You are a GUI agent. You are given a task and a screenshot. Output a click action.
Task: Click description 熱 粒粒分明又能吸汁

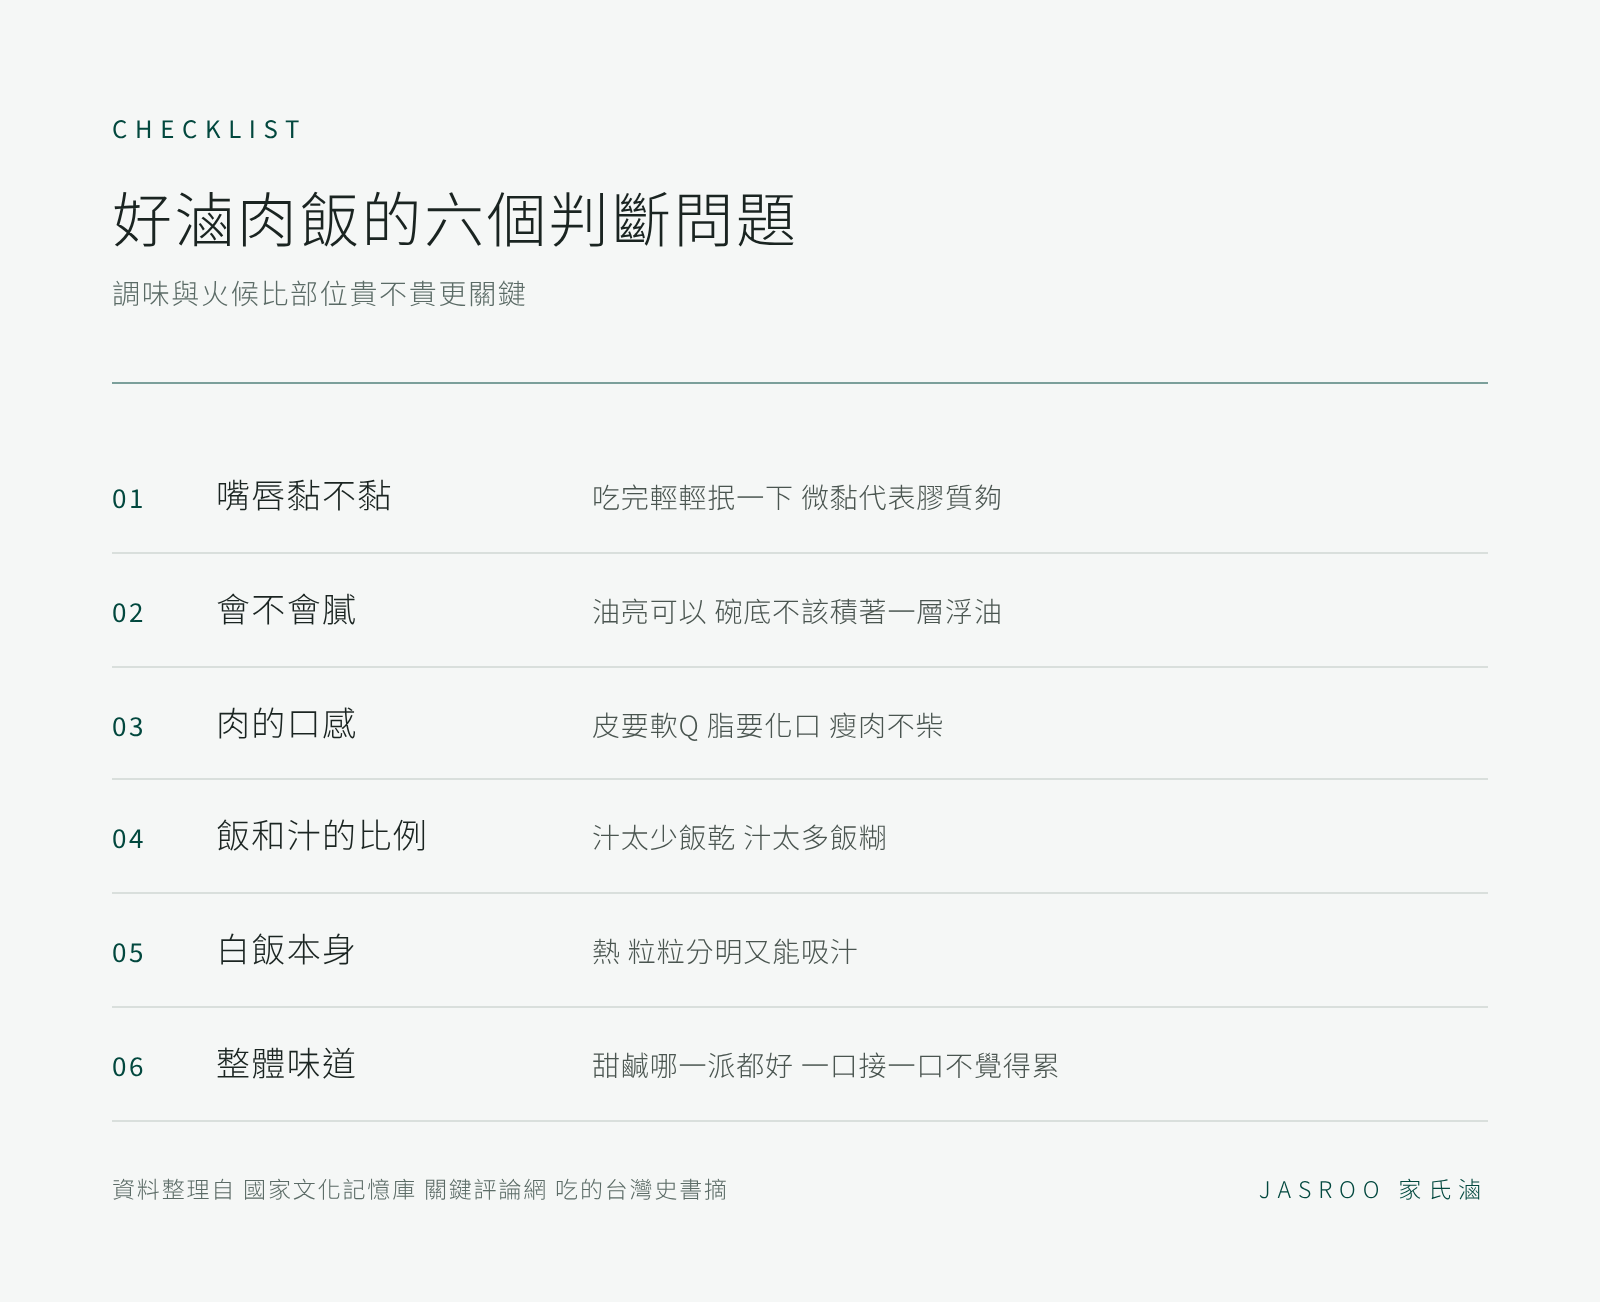click(725, 951)
